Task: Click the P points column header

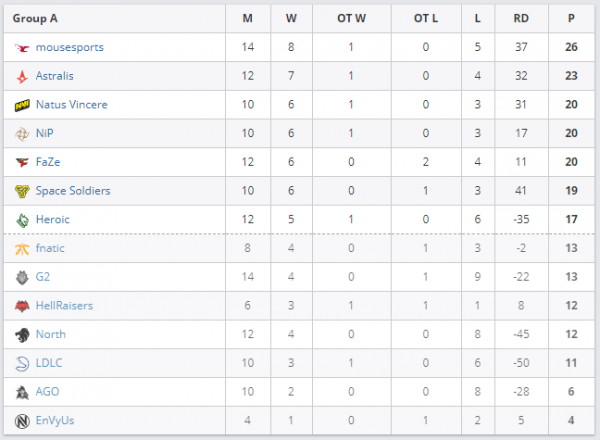Action: click(x=571, y=18)
